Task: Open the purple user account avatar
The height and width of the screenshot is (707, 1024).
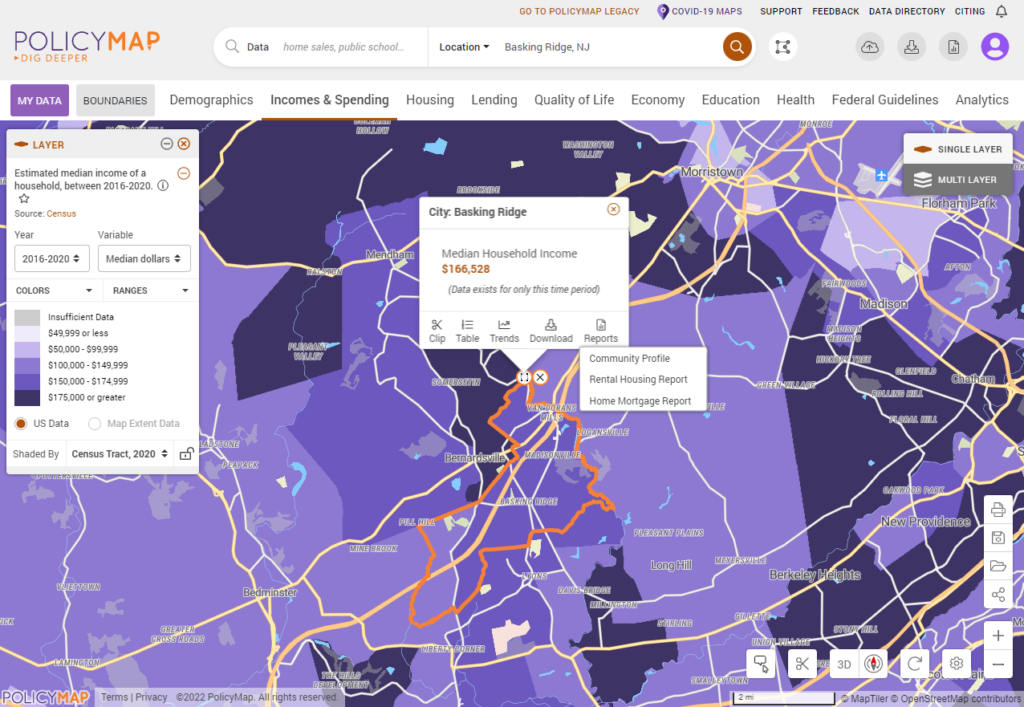Action: tap(995, 47)
